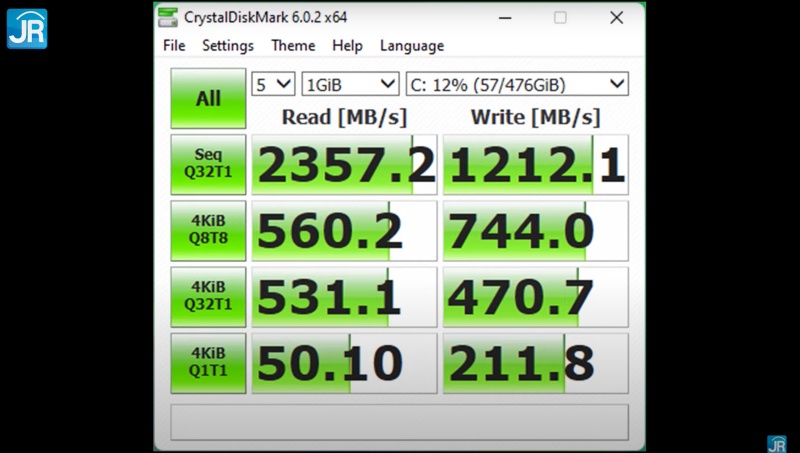
Task: Click the small JR watermark at bottom right
Action: pyautogui.click(x=776, y=442)
